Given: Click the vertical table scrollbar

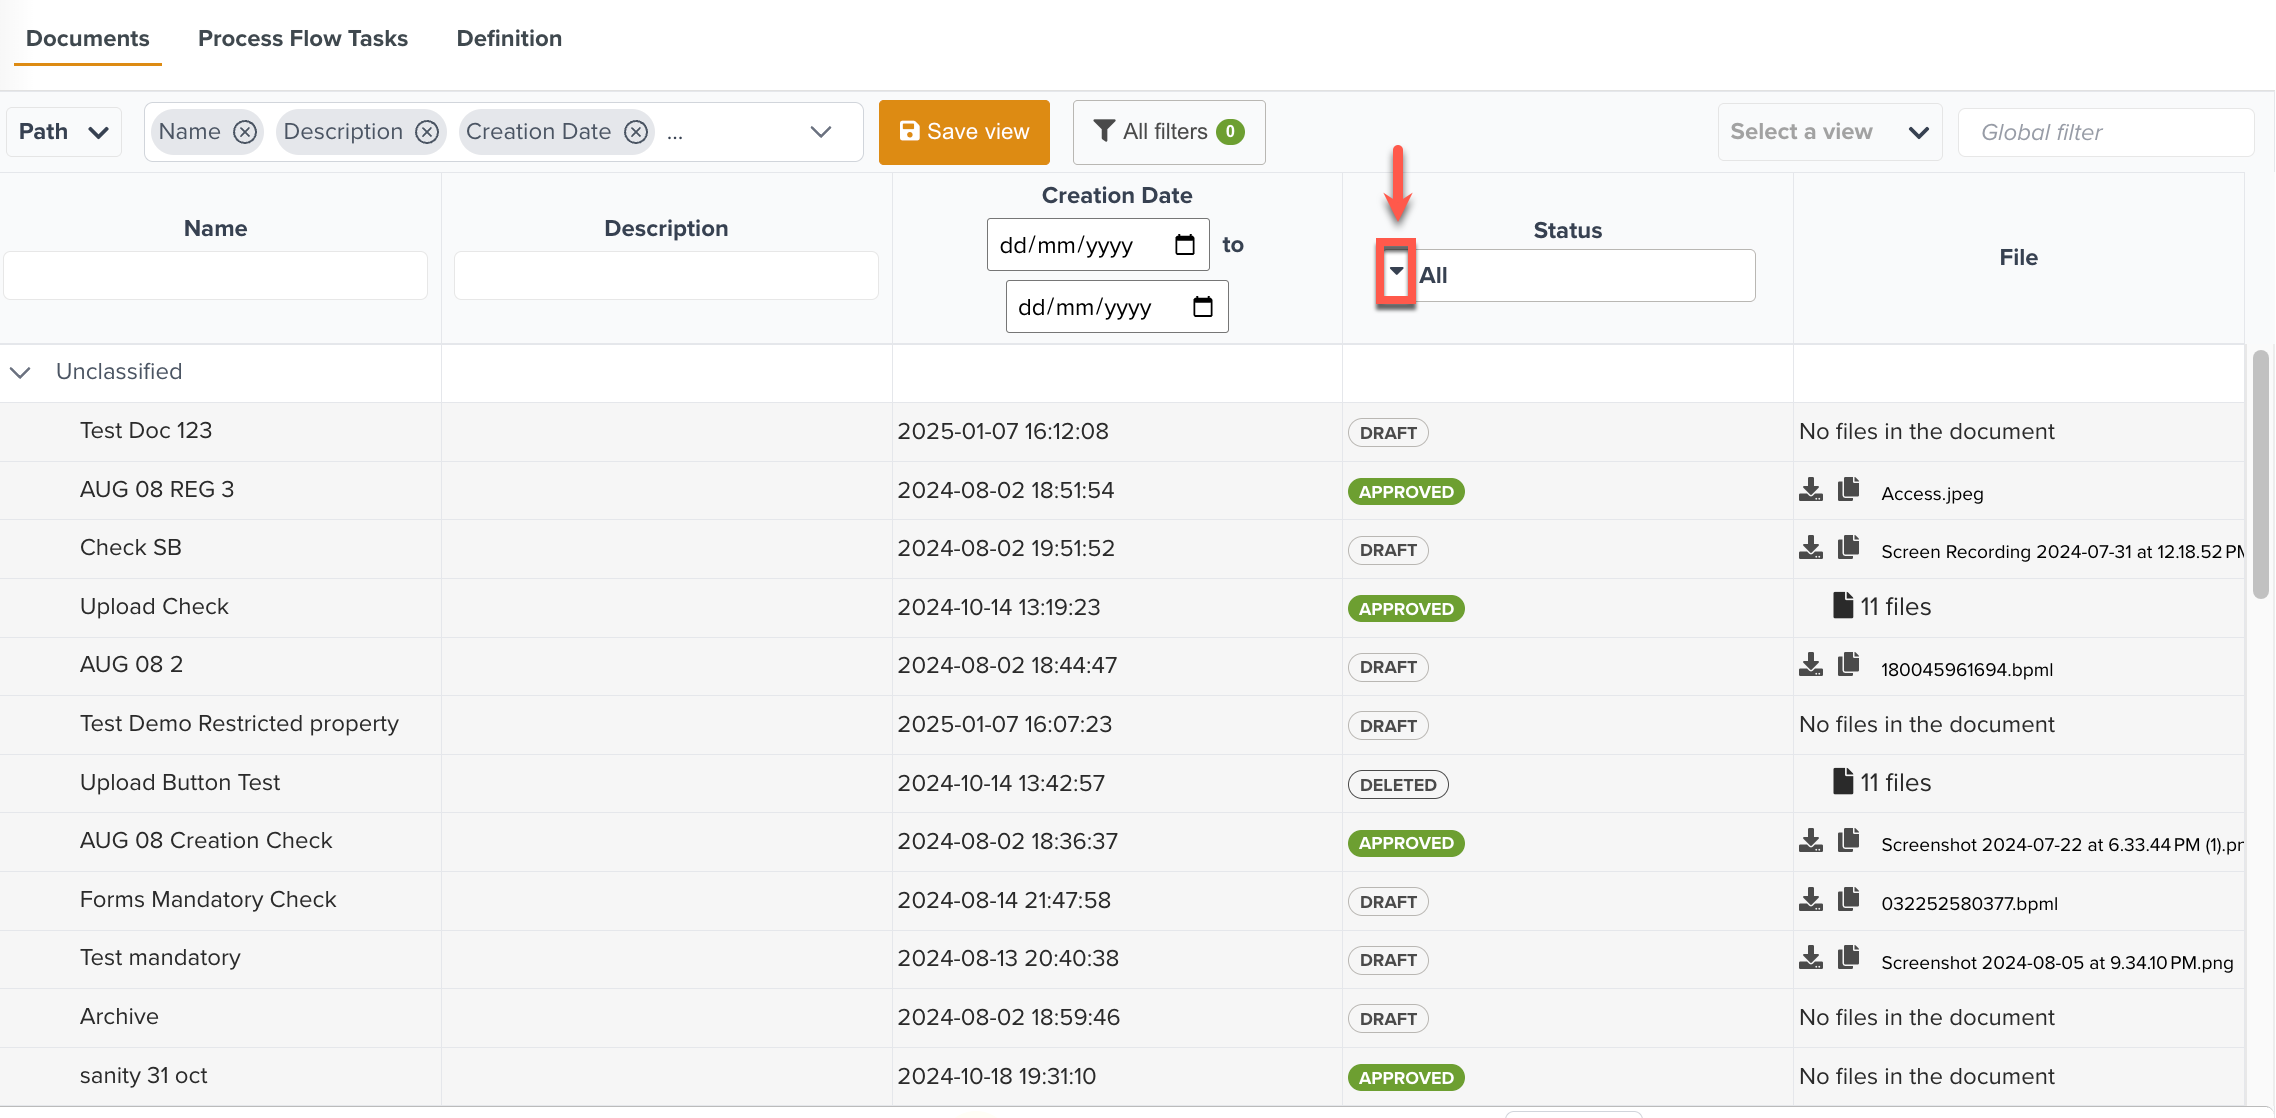Looking at the screenshot, I should point(2260,475).
